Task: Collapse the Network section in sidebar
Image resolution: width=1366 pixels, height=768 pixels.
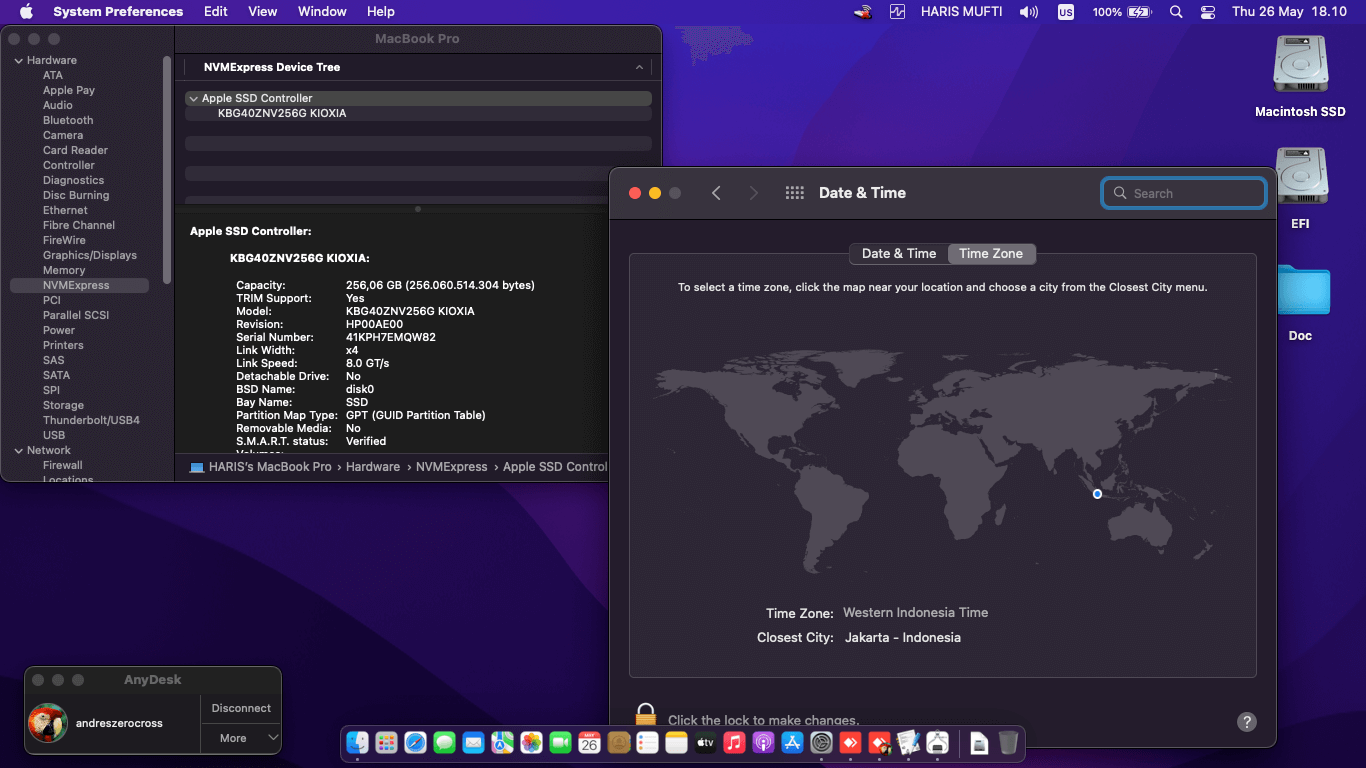Action: pyautogui.click(x=18, y=451)
